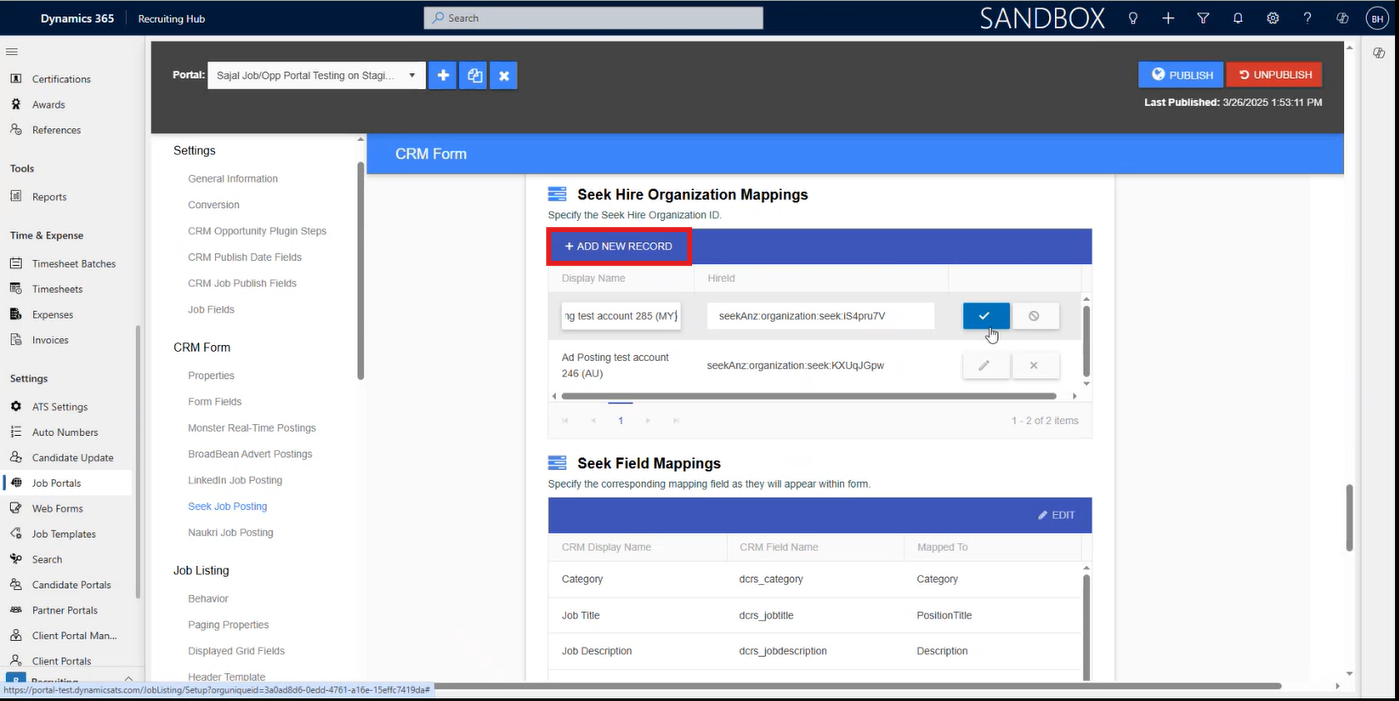This screenshot has height=701, width=1399.
Task: Open Paging Properties under Job Listing
Action: (x=228, y=625)
